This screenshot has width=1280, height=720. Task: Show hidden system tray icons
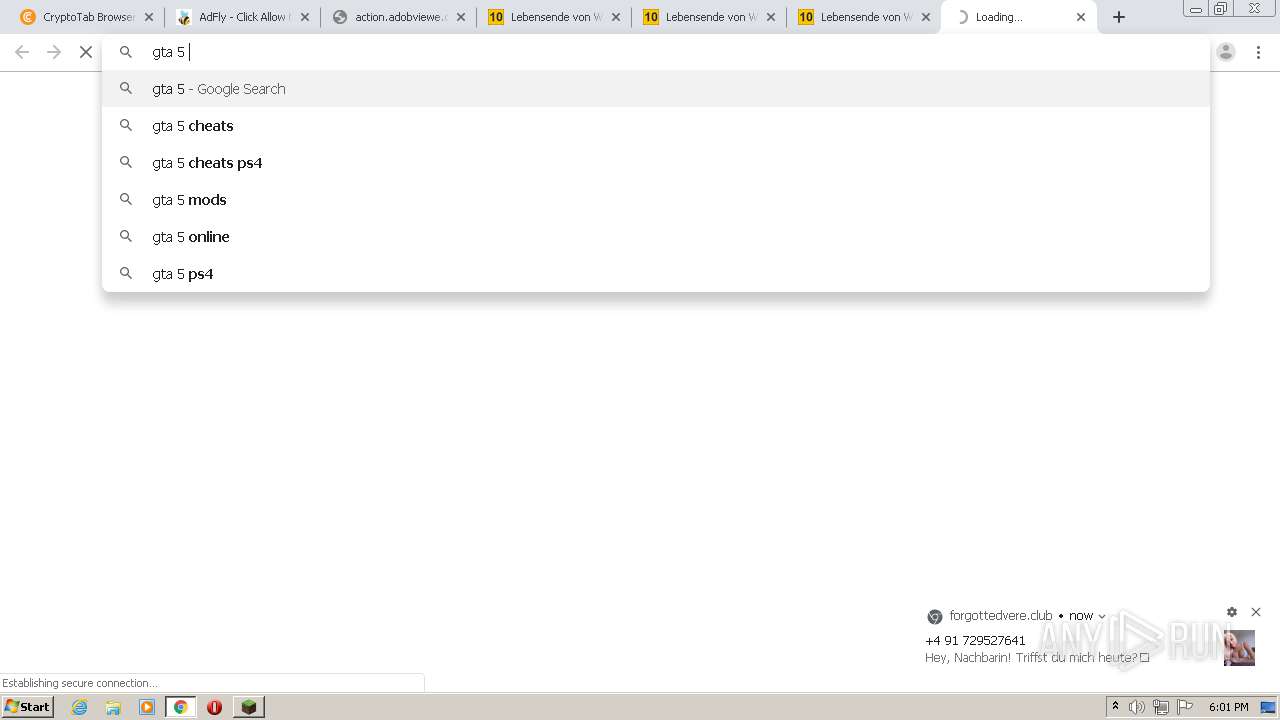click(x=1116, y=707)
